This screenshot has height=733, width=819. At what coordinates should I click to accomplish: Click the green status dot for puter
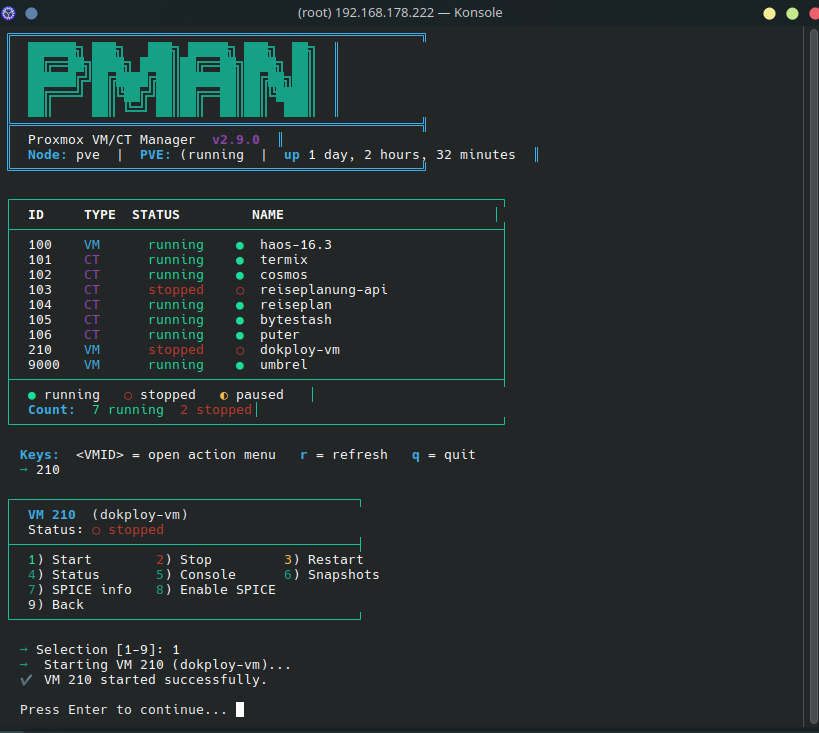click(x=240, y=335)
